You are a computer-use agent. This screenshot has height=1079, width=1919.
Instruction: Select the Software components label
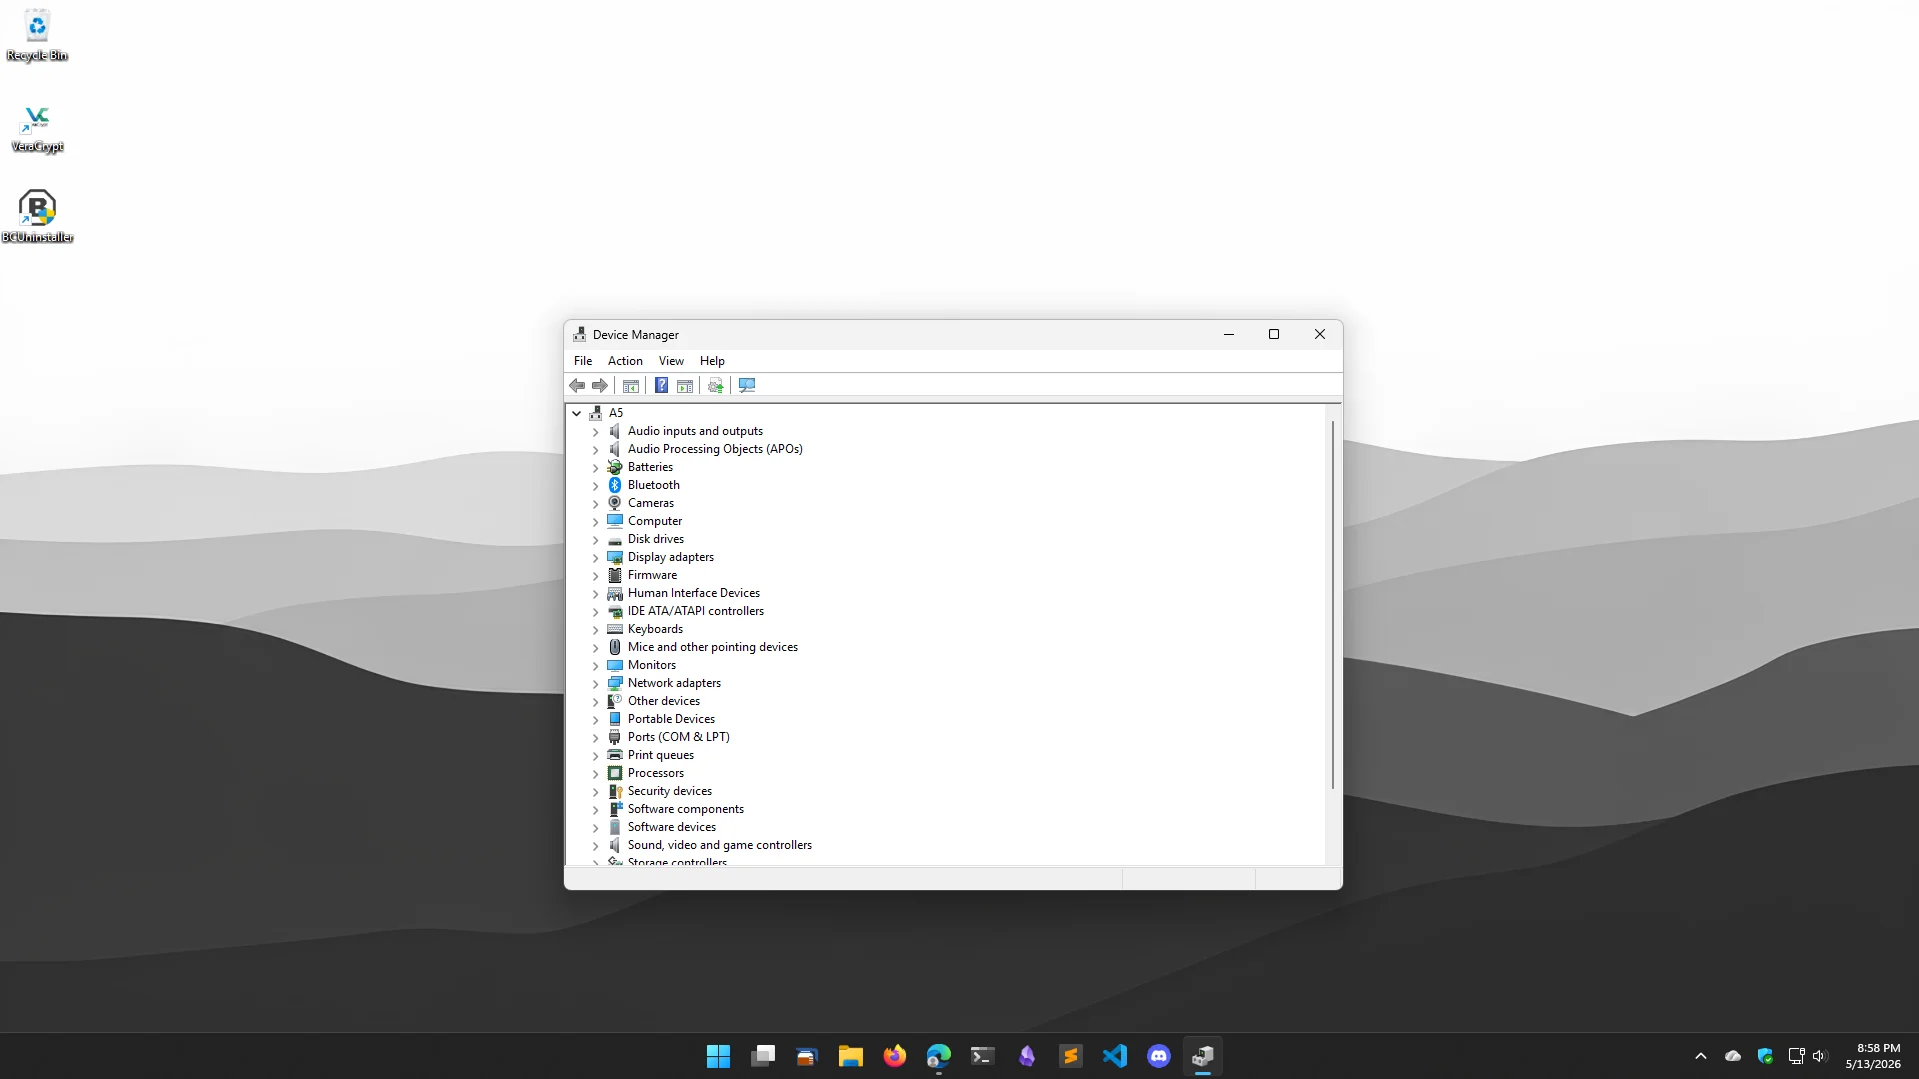[686, 809]
